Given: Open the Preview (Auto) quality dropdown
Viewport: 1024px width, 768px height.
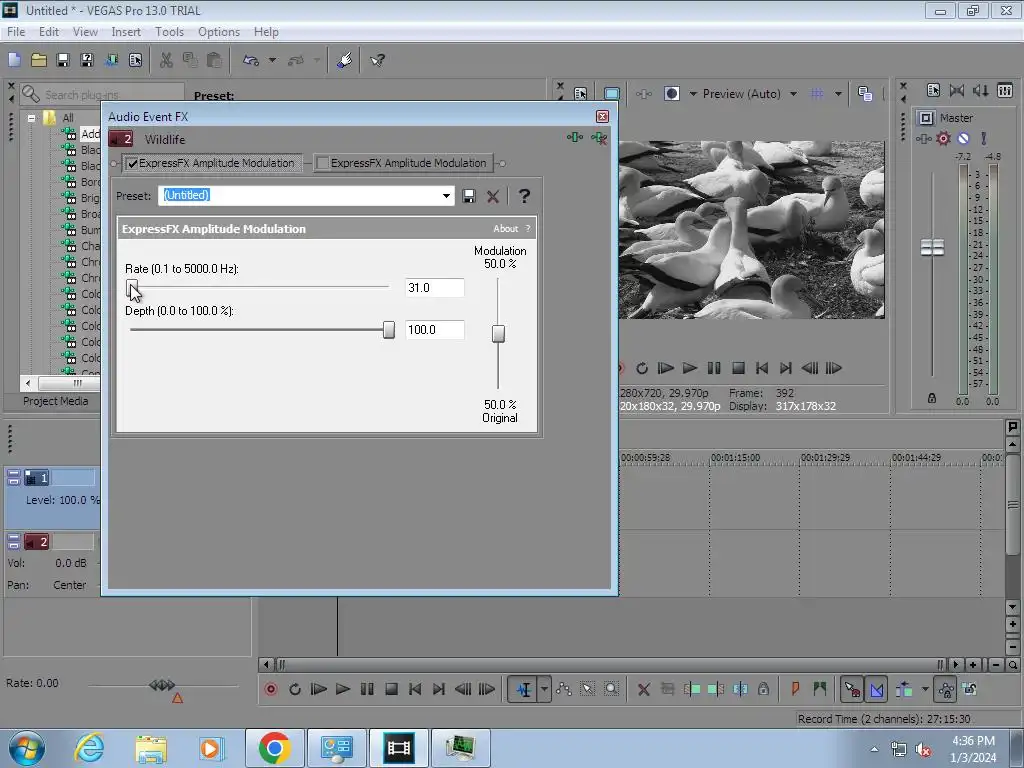Looking at the screenshot, I should (x=793, y=93).
